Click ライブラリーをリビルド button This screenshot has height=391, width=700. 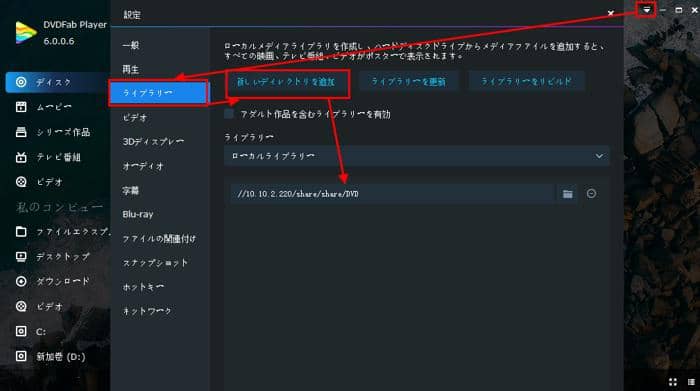click(526, 81)
